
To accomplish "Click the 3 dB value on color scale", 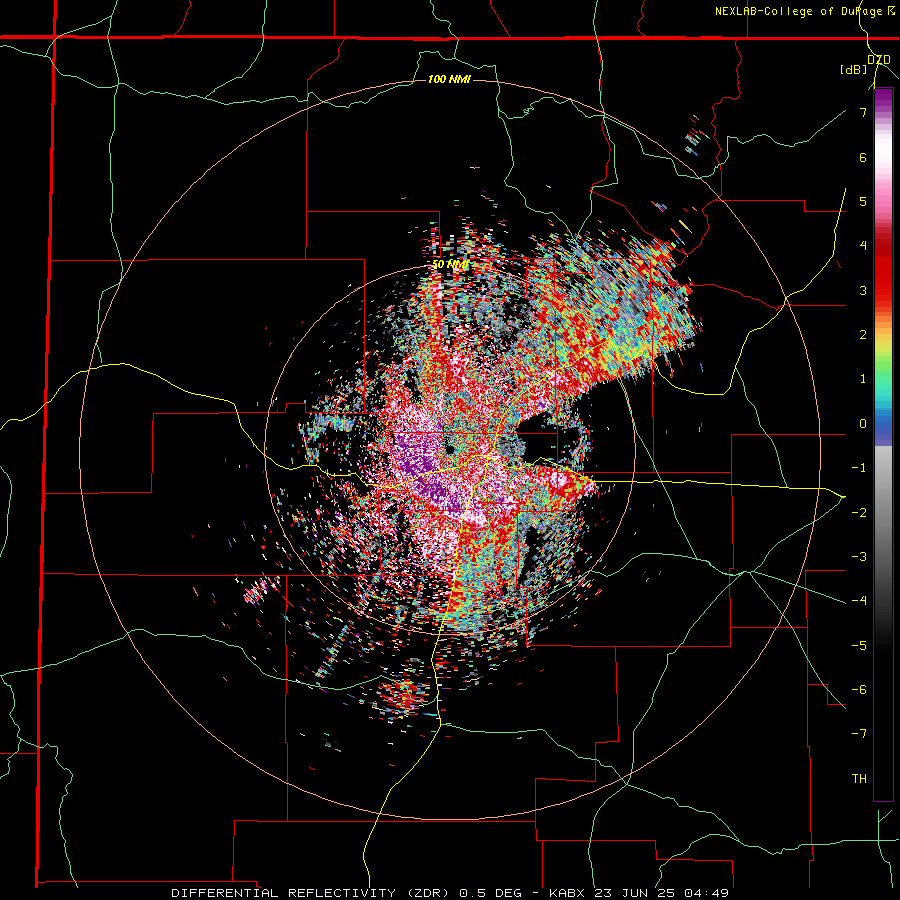I will tap(863, 290).
